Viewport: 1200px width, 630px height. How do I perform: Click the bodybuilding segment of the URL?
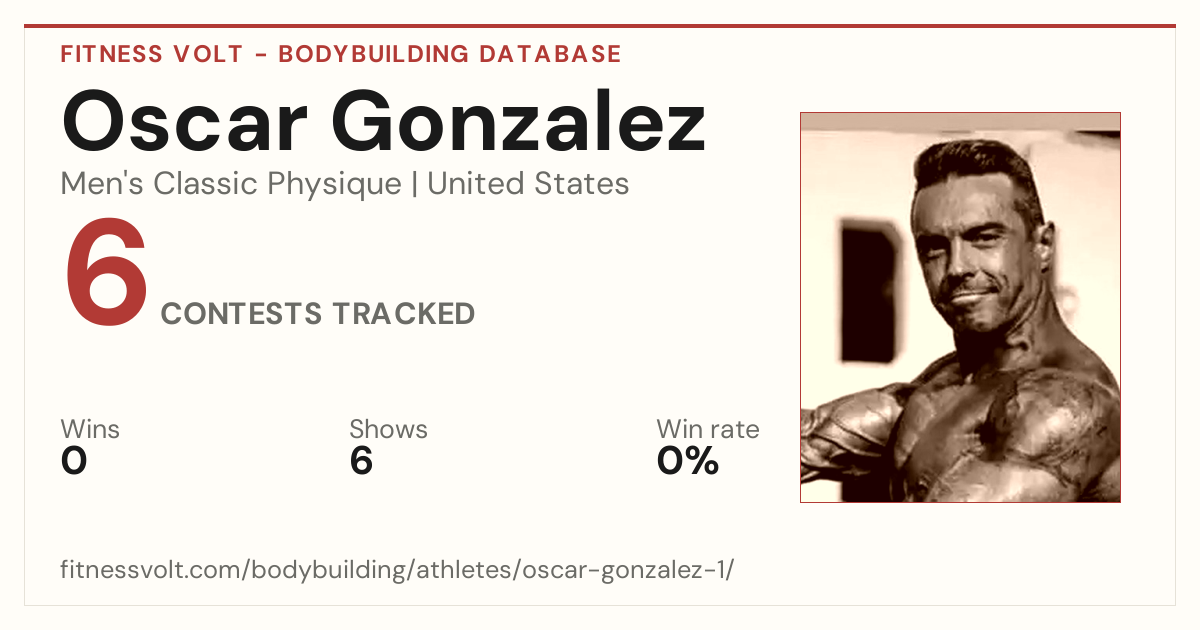click(327, 571)
